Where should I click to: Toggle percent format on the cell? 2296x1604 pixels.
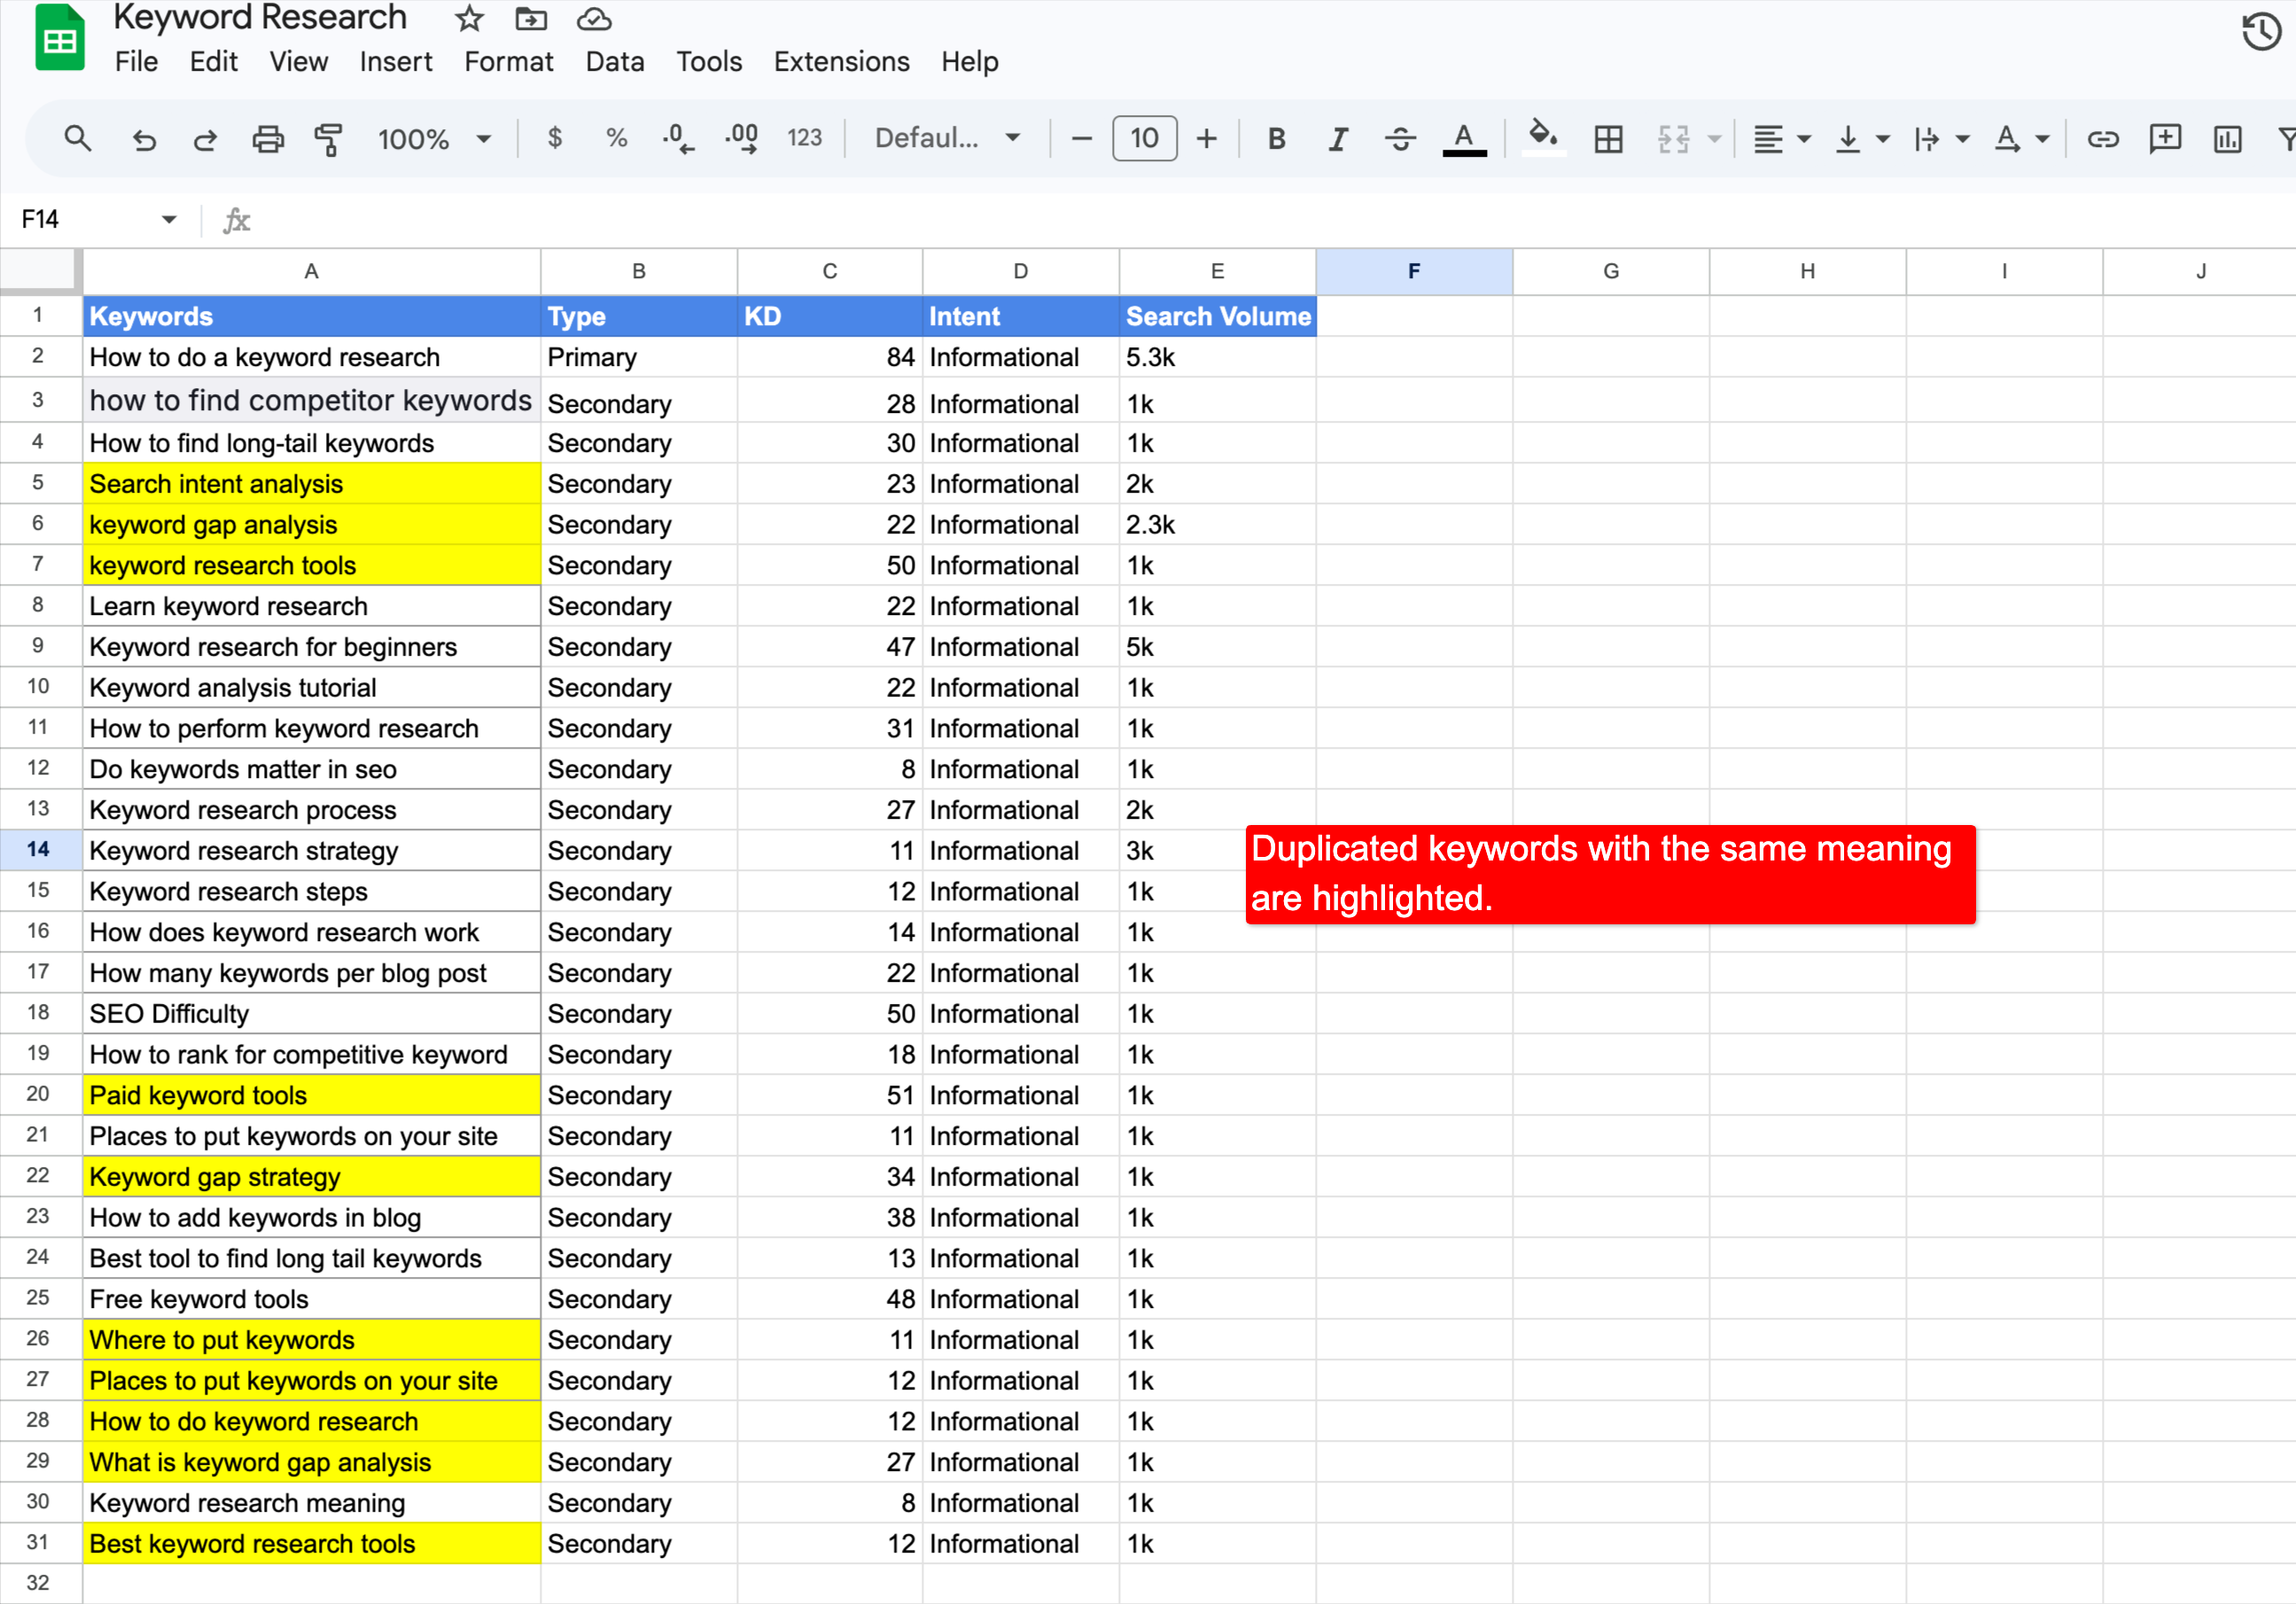point(616,139)
